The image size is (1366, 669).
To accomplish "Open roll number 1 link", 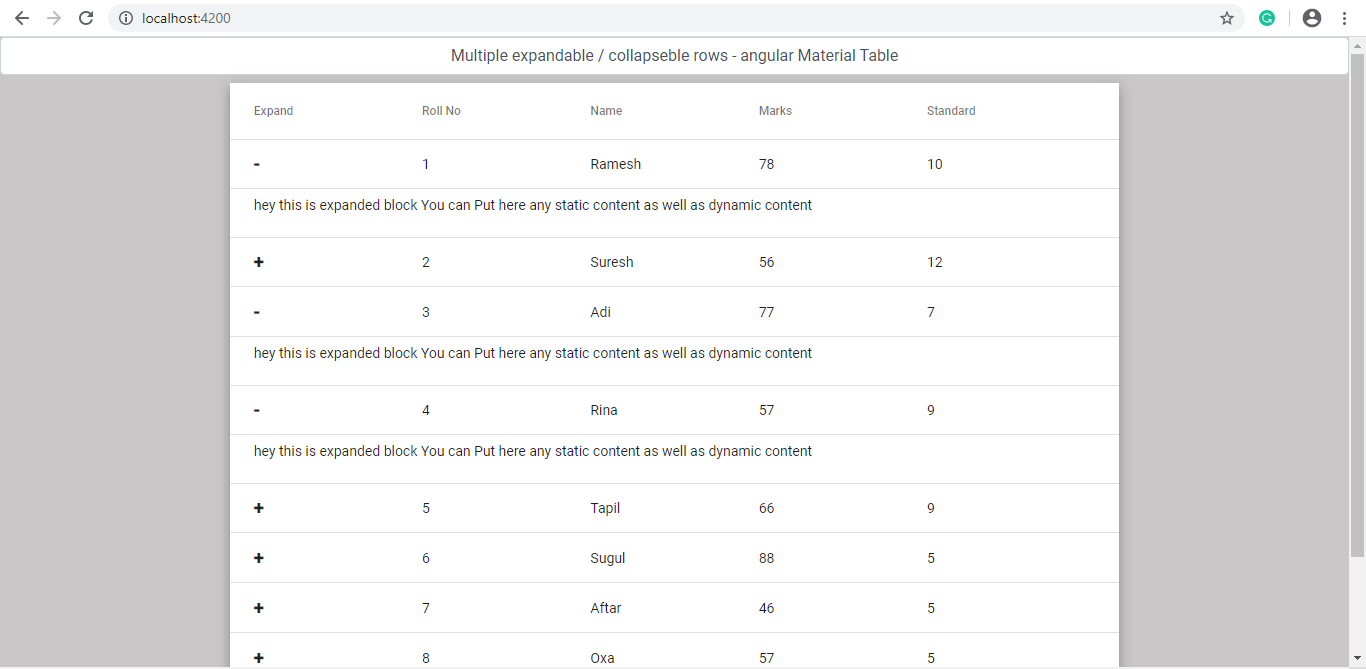I will [425, 164].
